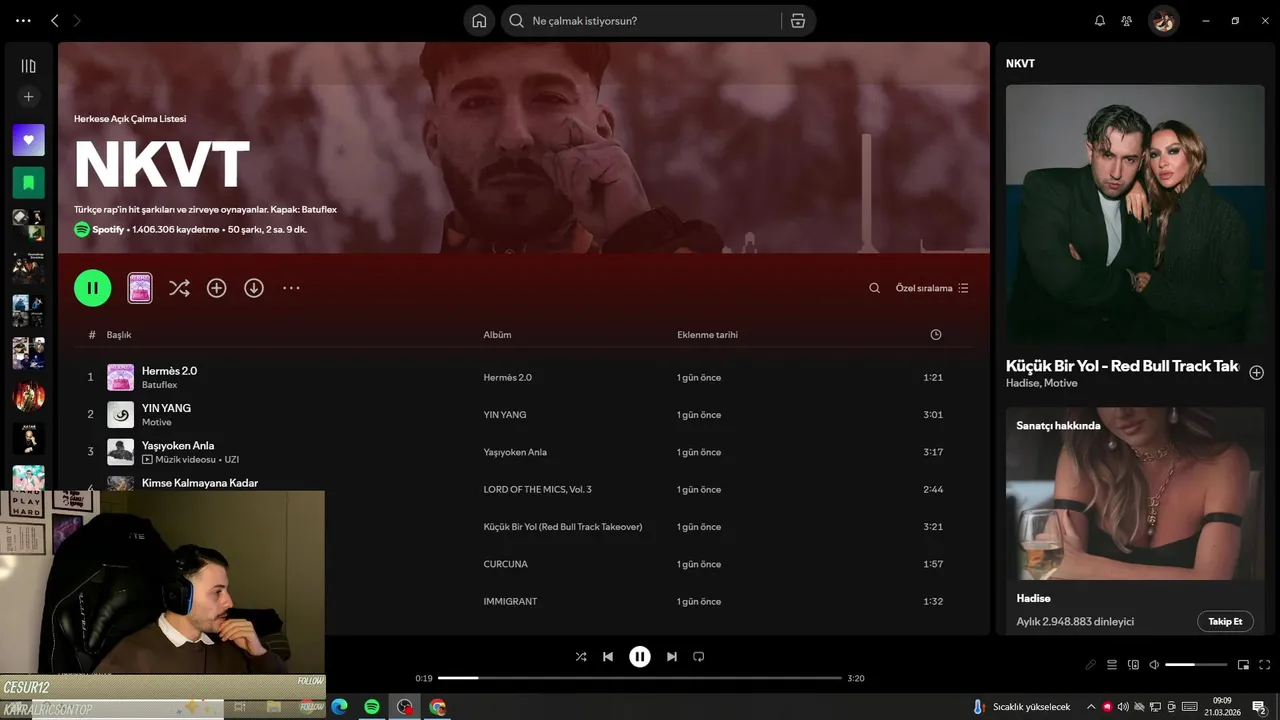
Task: Skip to previous track
Action: (608, 657)
